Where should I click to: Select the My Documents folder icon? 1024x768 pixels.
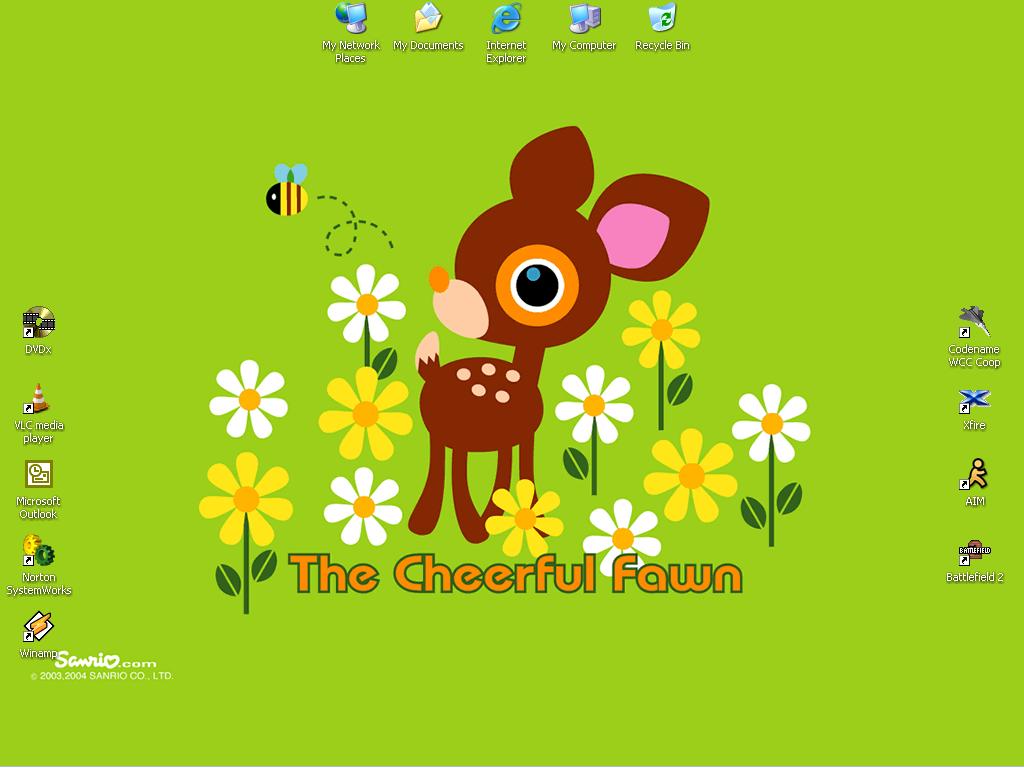click(x=428, y=18)
